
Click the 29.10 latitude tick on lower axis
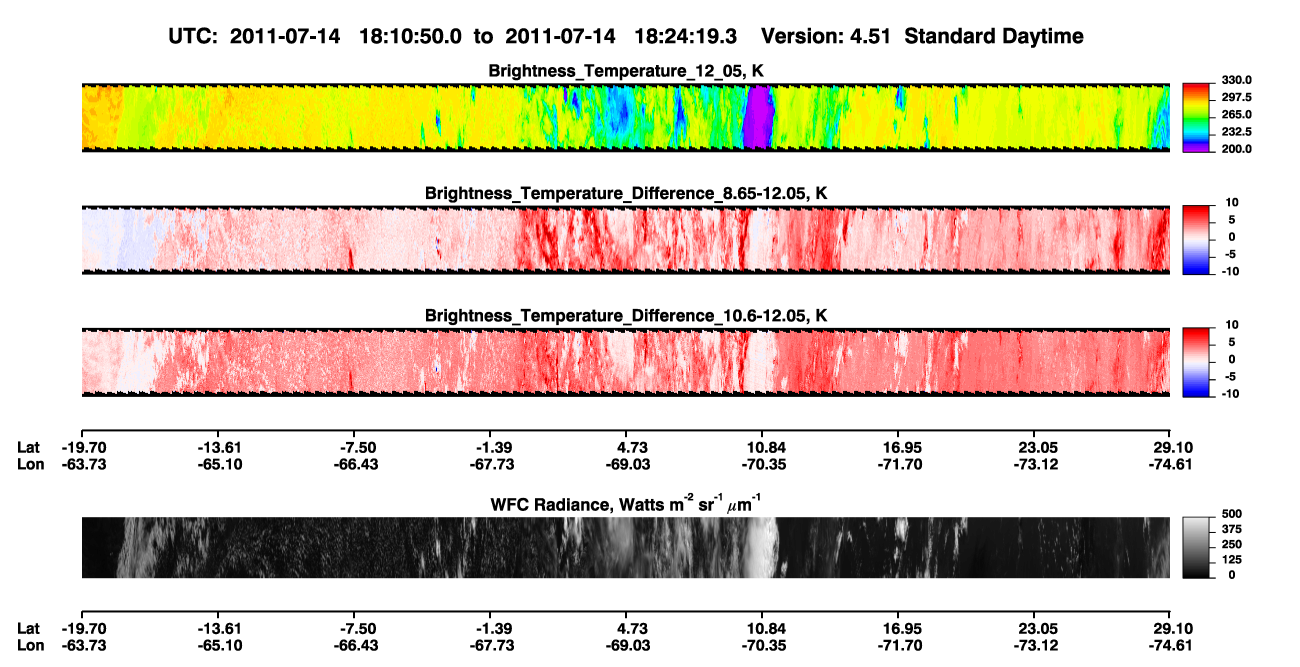coord(1170,628)
